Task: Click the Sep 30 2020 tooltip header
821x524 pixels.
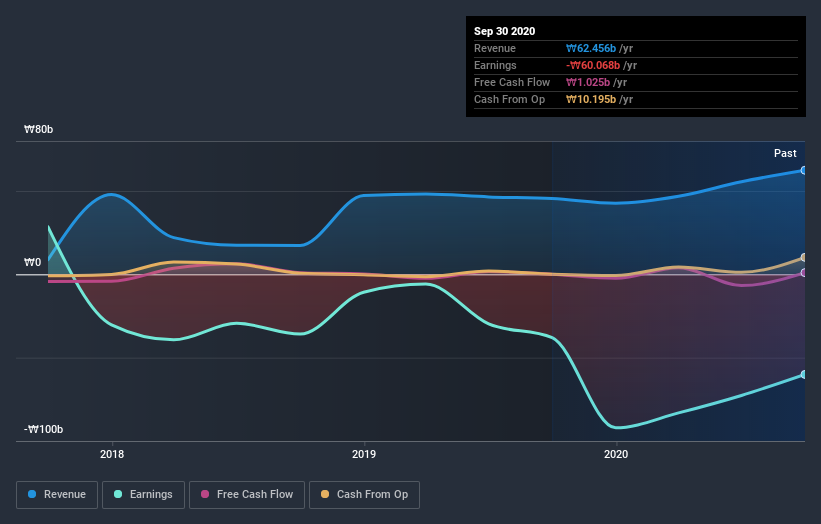Action: (504, 31)
